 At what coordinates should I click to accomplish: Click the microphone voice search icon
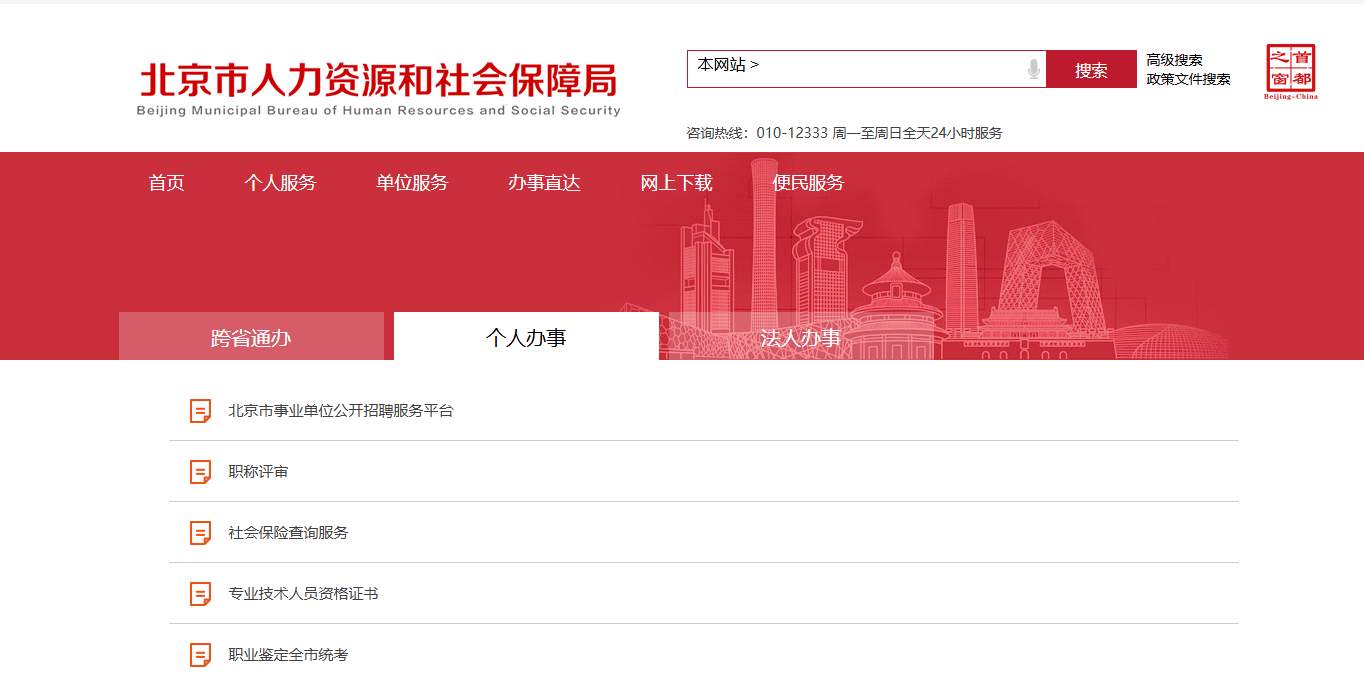1034,69
